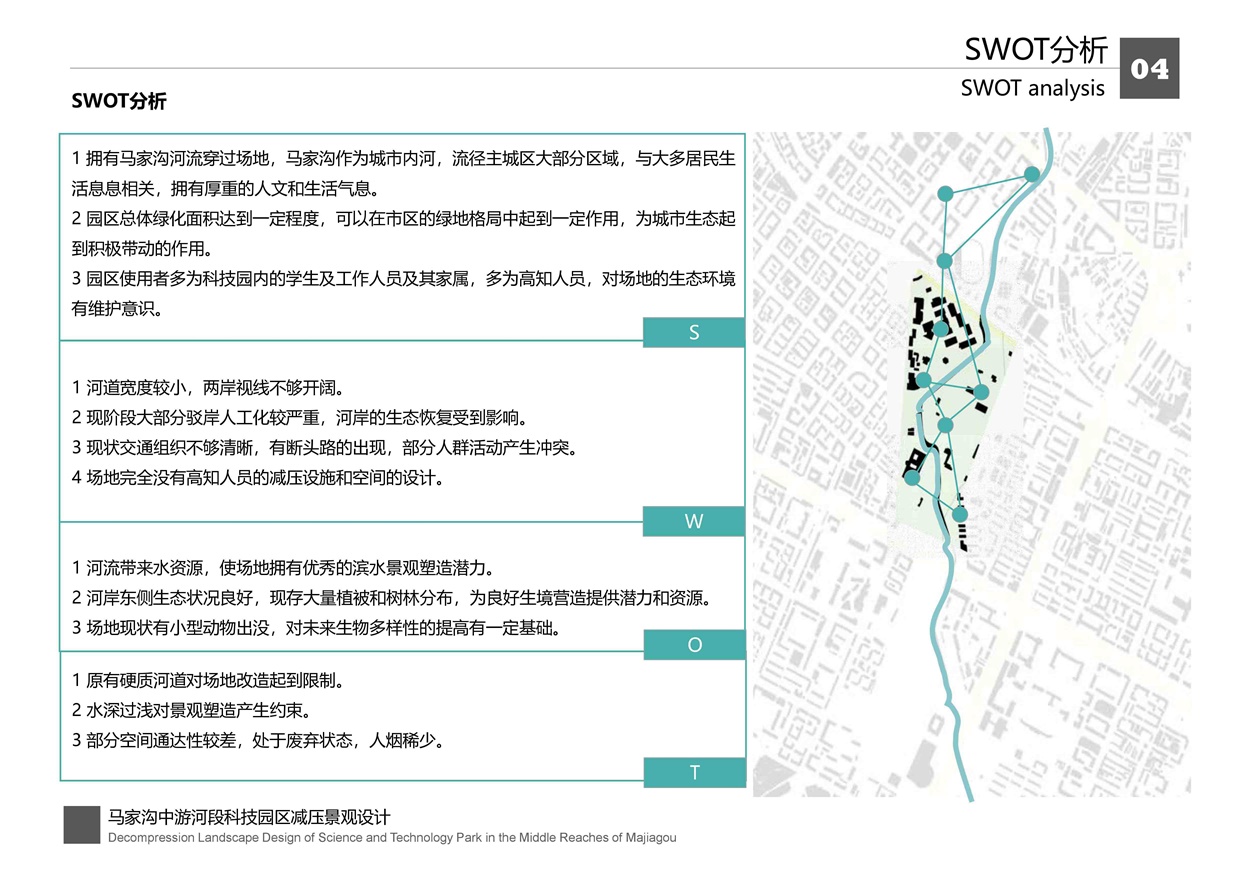Image resolution: width=1240 pixels, height=877 pixels.
Task: Click the line '2 水深过浅对景观塑造产生约束。'
Action: [191, 711]
